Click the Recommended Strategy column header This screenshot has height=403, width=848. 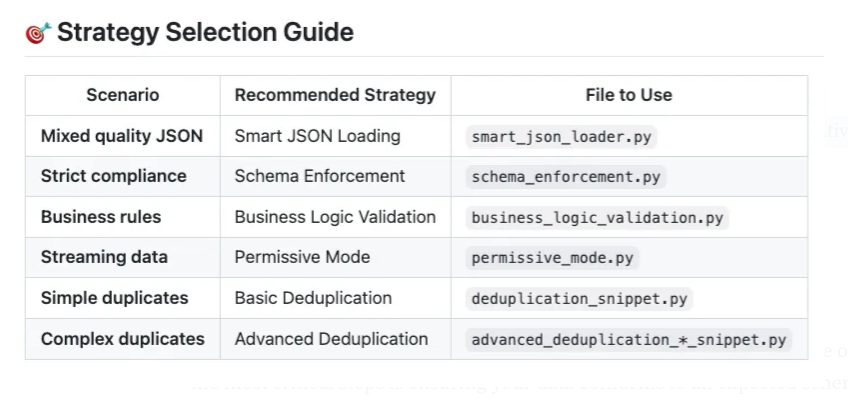[335, 95]
